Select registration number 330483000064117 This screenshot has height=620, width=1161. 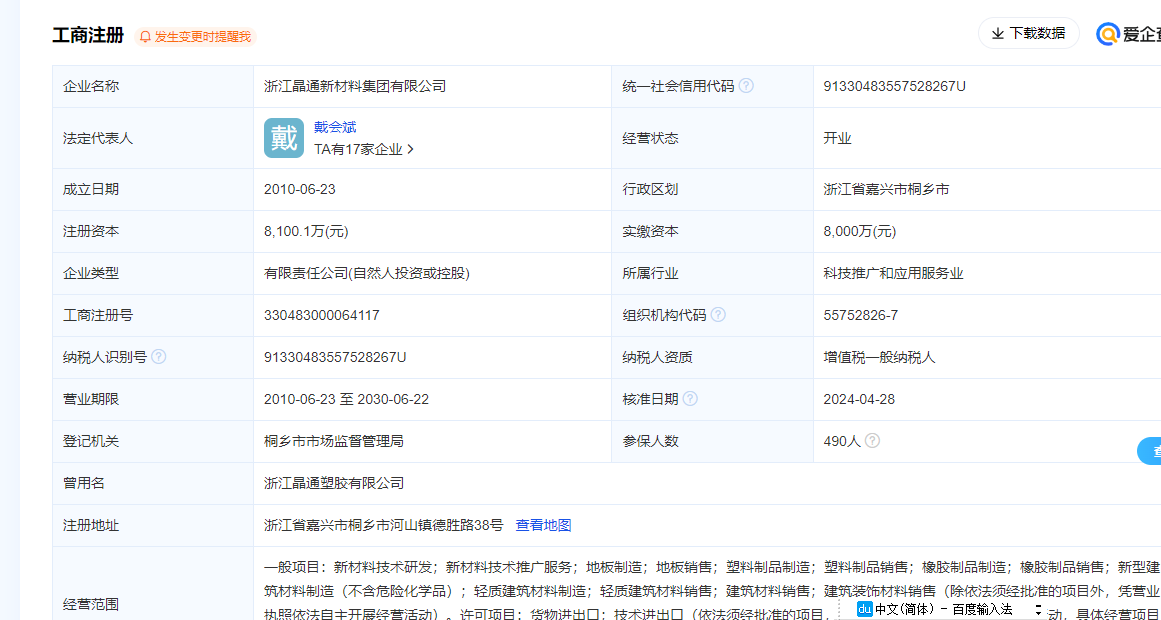321,315
